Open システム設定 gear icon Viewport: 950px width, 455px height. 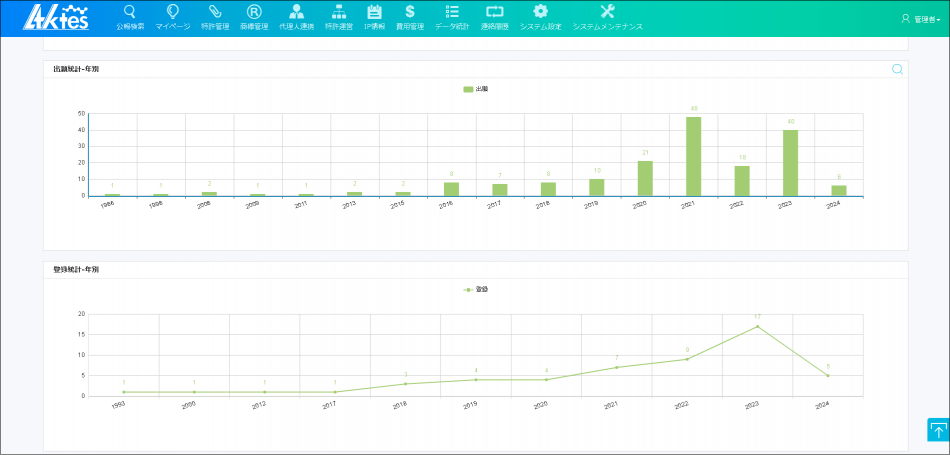click(540, 12)
